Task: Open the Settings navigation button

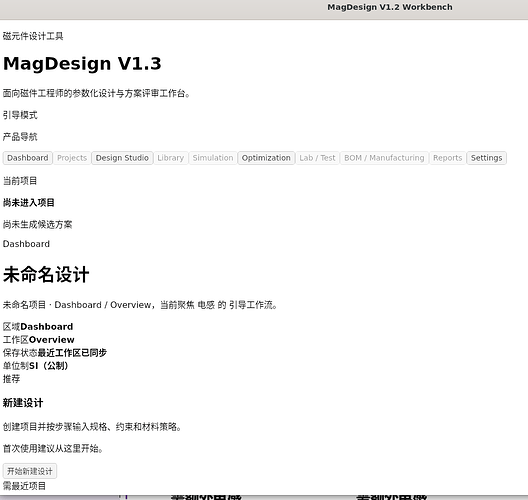Action: (x=487, y=158)
